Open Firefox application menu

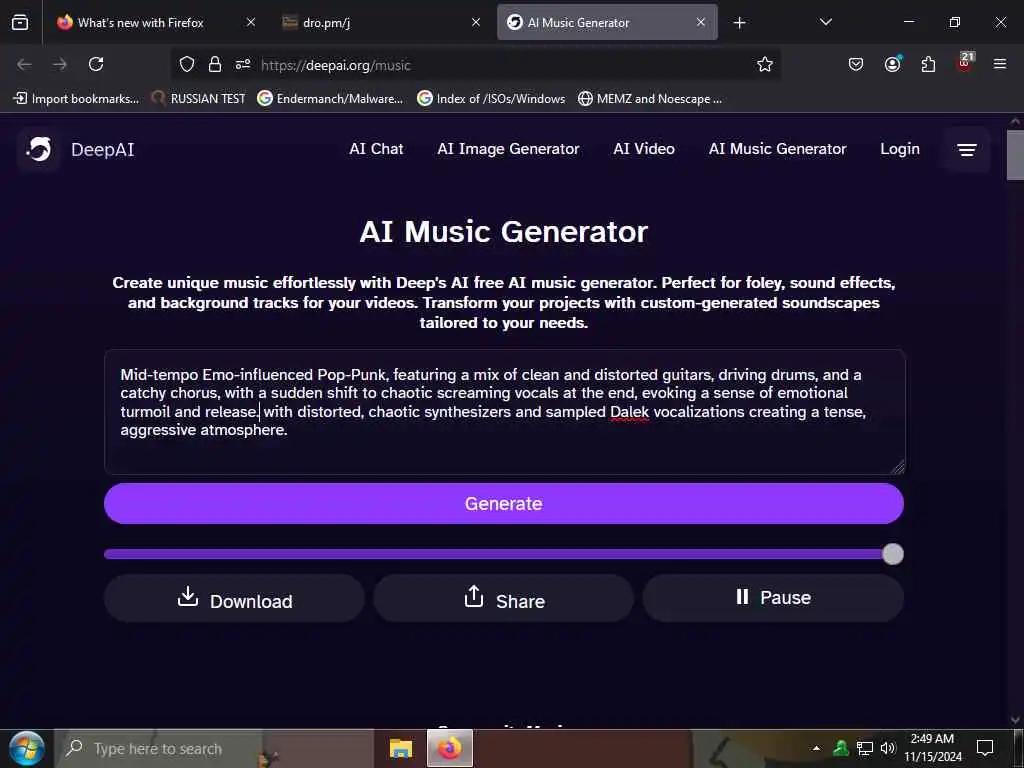1000,64
